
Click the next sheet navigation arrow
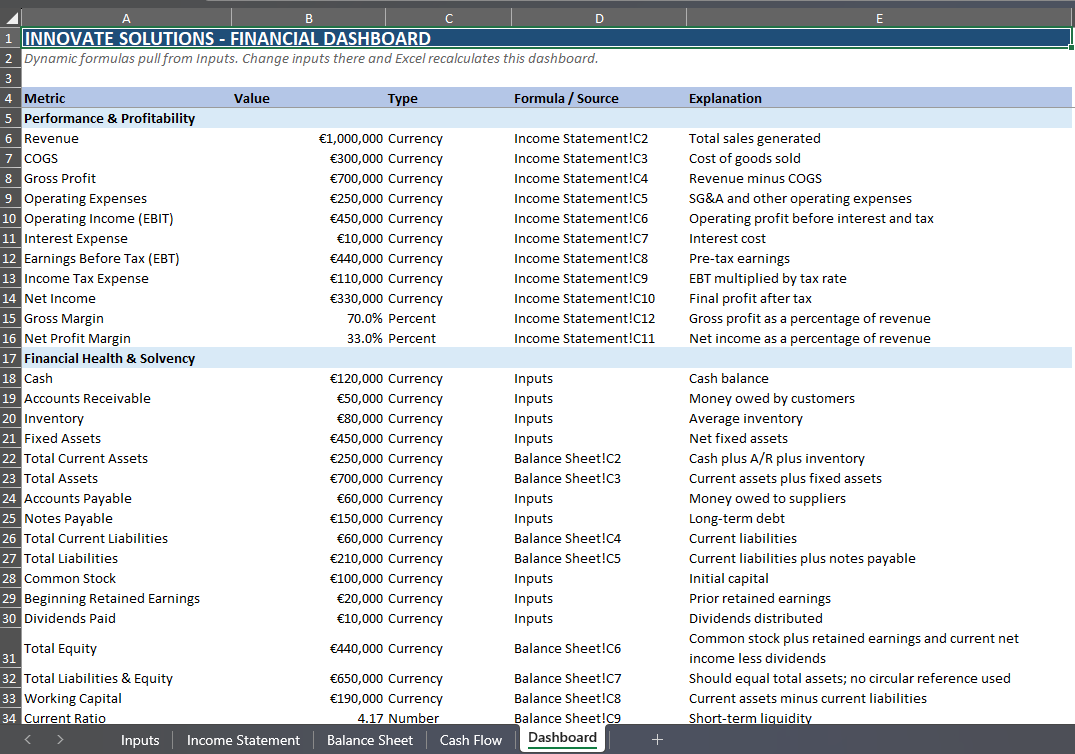(60, 740)
